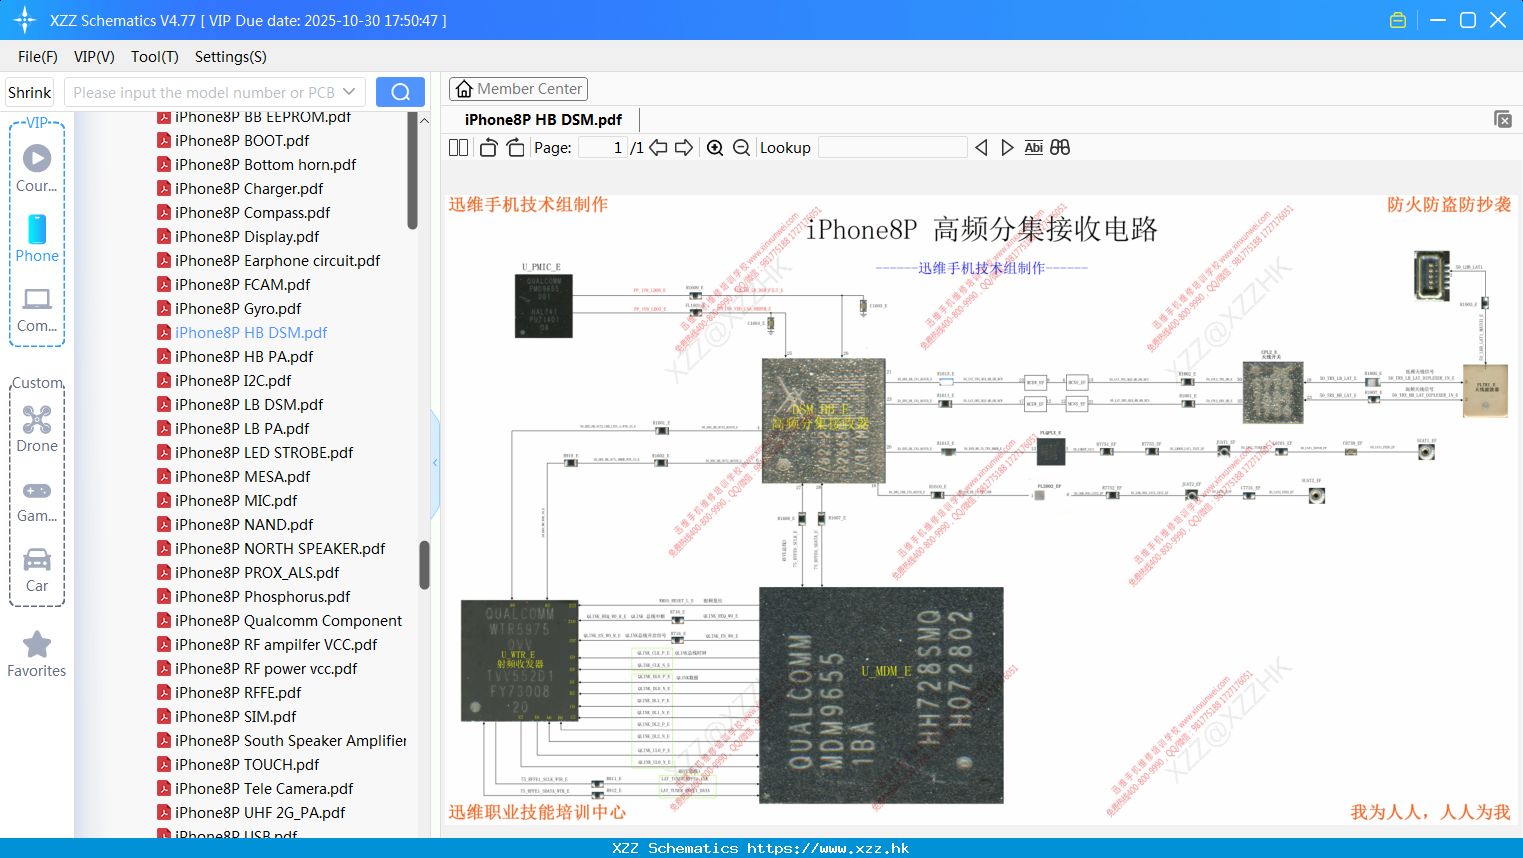This screenshot has height=858, width=1523.
Task: Click the XZZ Schematics logo icon
Action: (x=25, y=20)
